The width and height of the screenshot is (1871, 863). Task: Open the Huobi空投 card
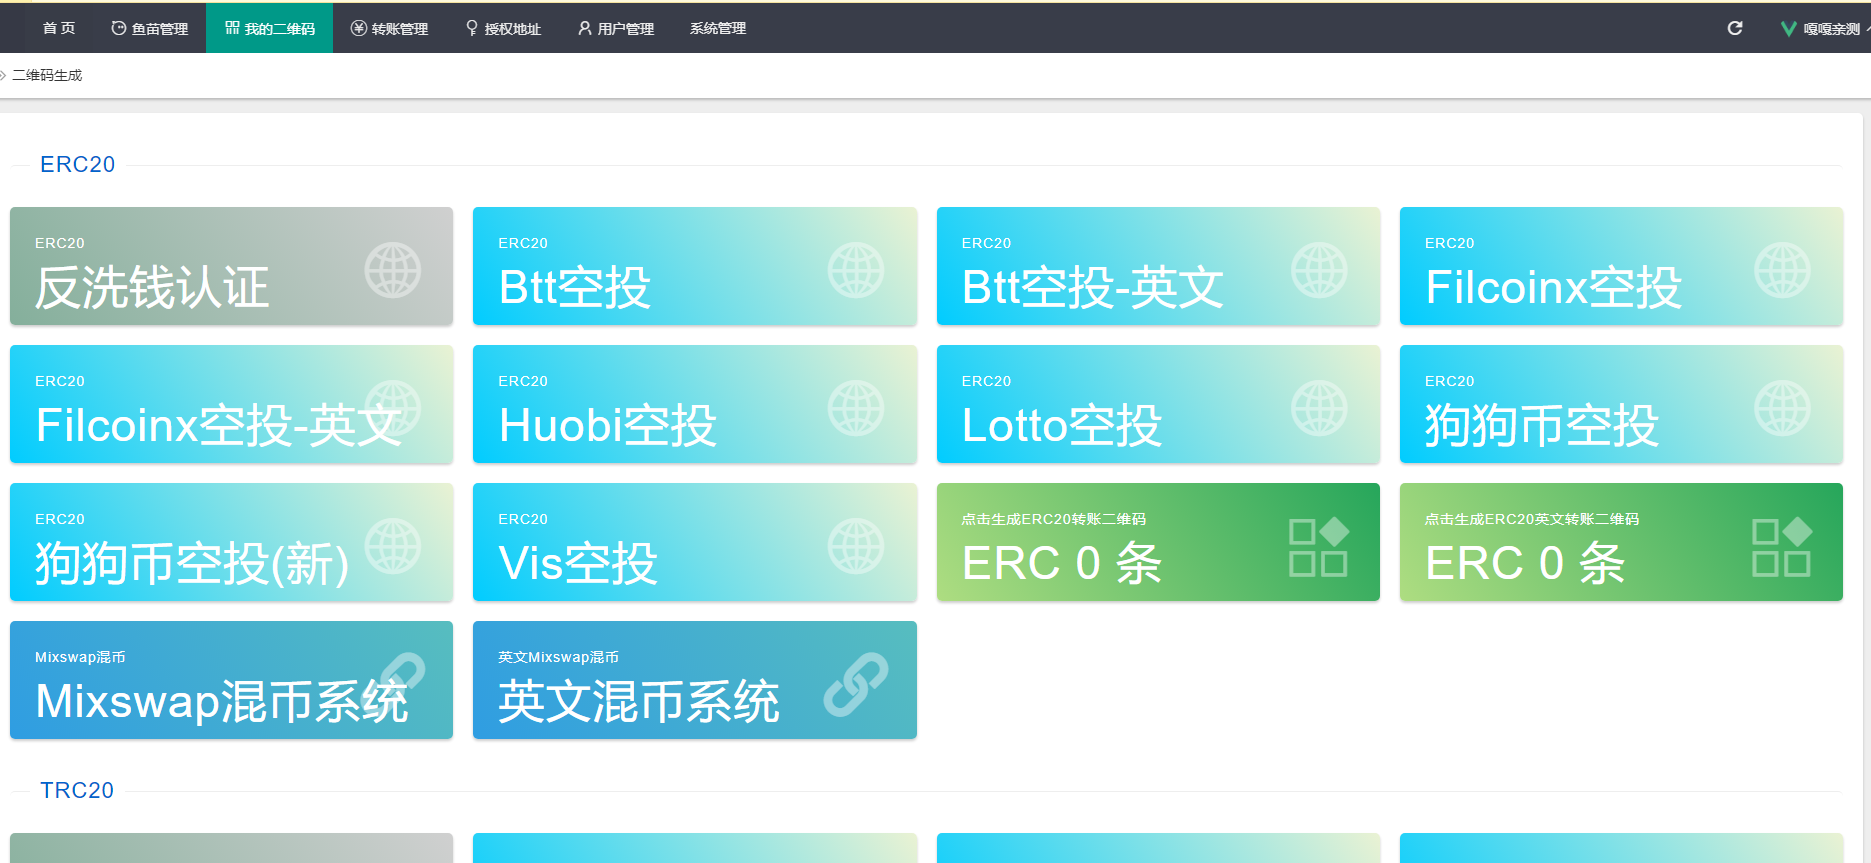tap(695, 404)
